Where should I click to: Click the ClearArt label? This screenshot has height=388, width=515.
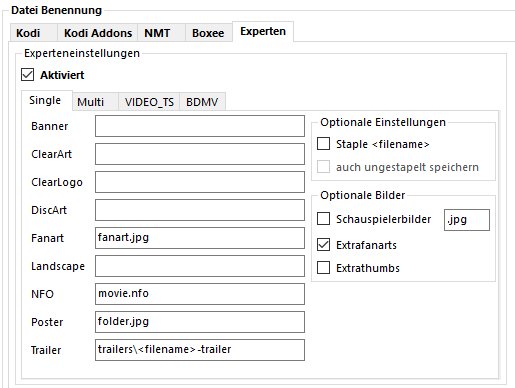coord(51,154)
